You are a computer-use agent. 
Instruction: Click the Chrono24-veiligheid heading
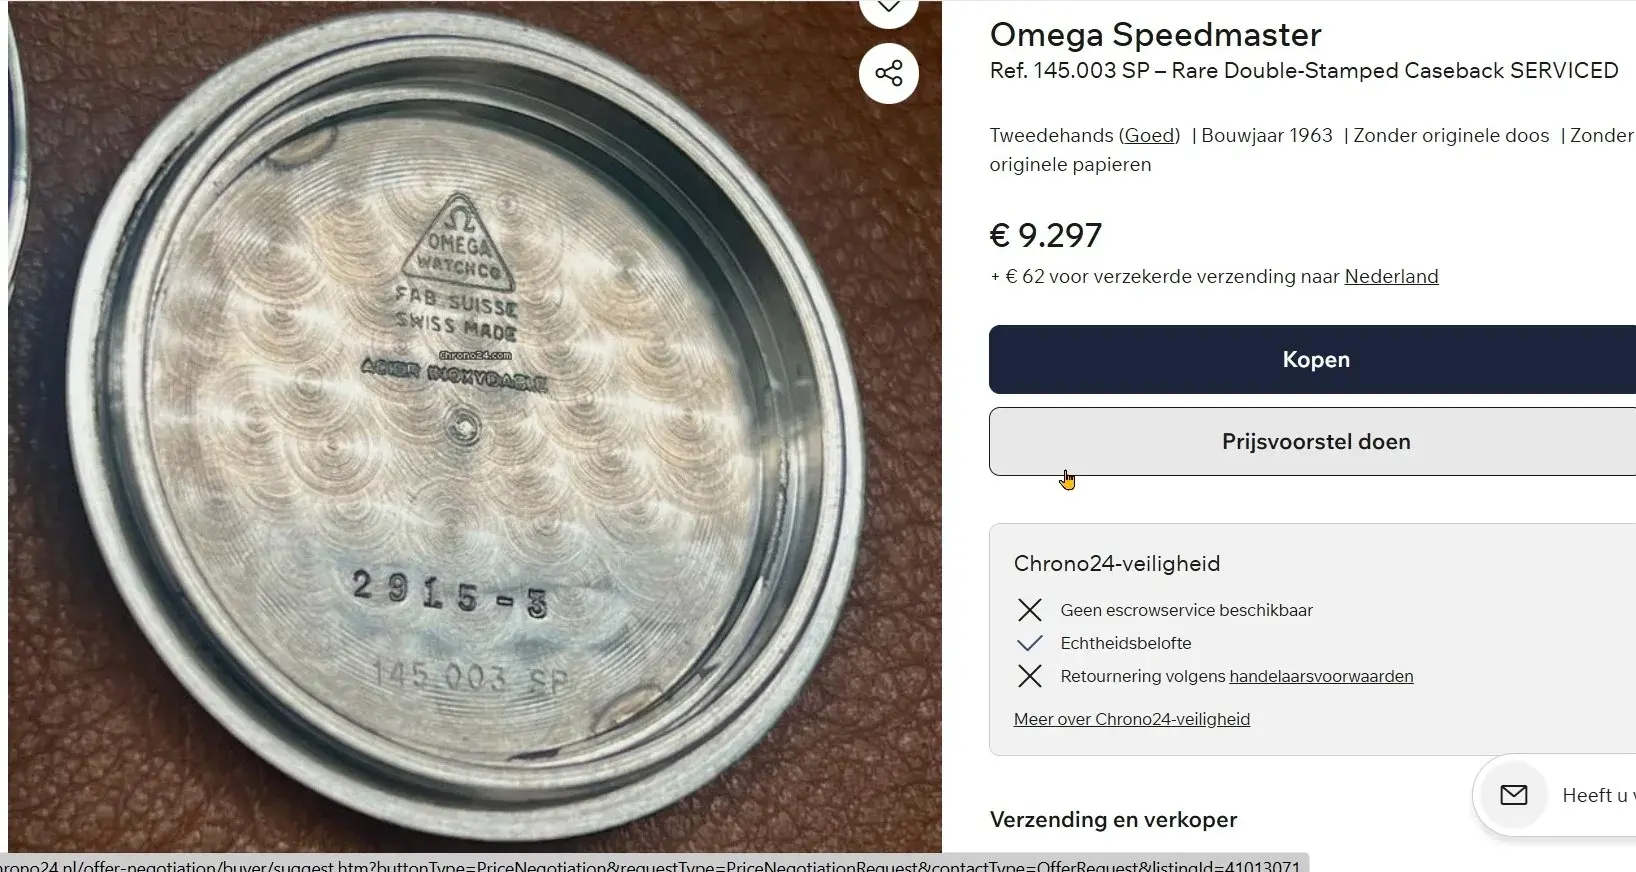pos(1116,563)
